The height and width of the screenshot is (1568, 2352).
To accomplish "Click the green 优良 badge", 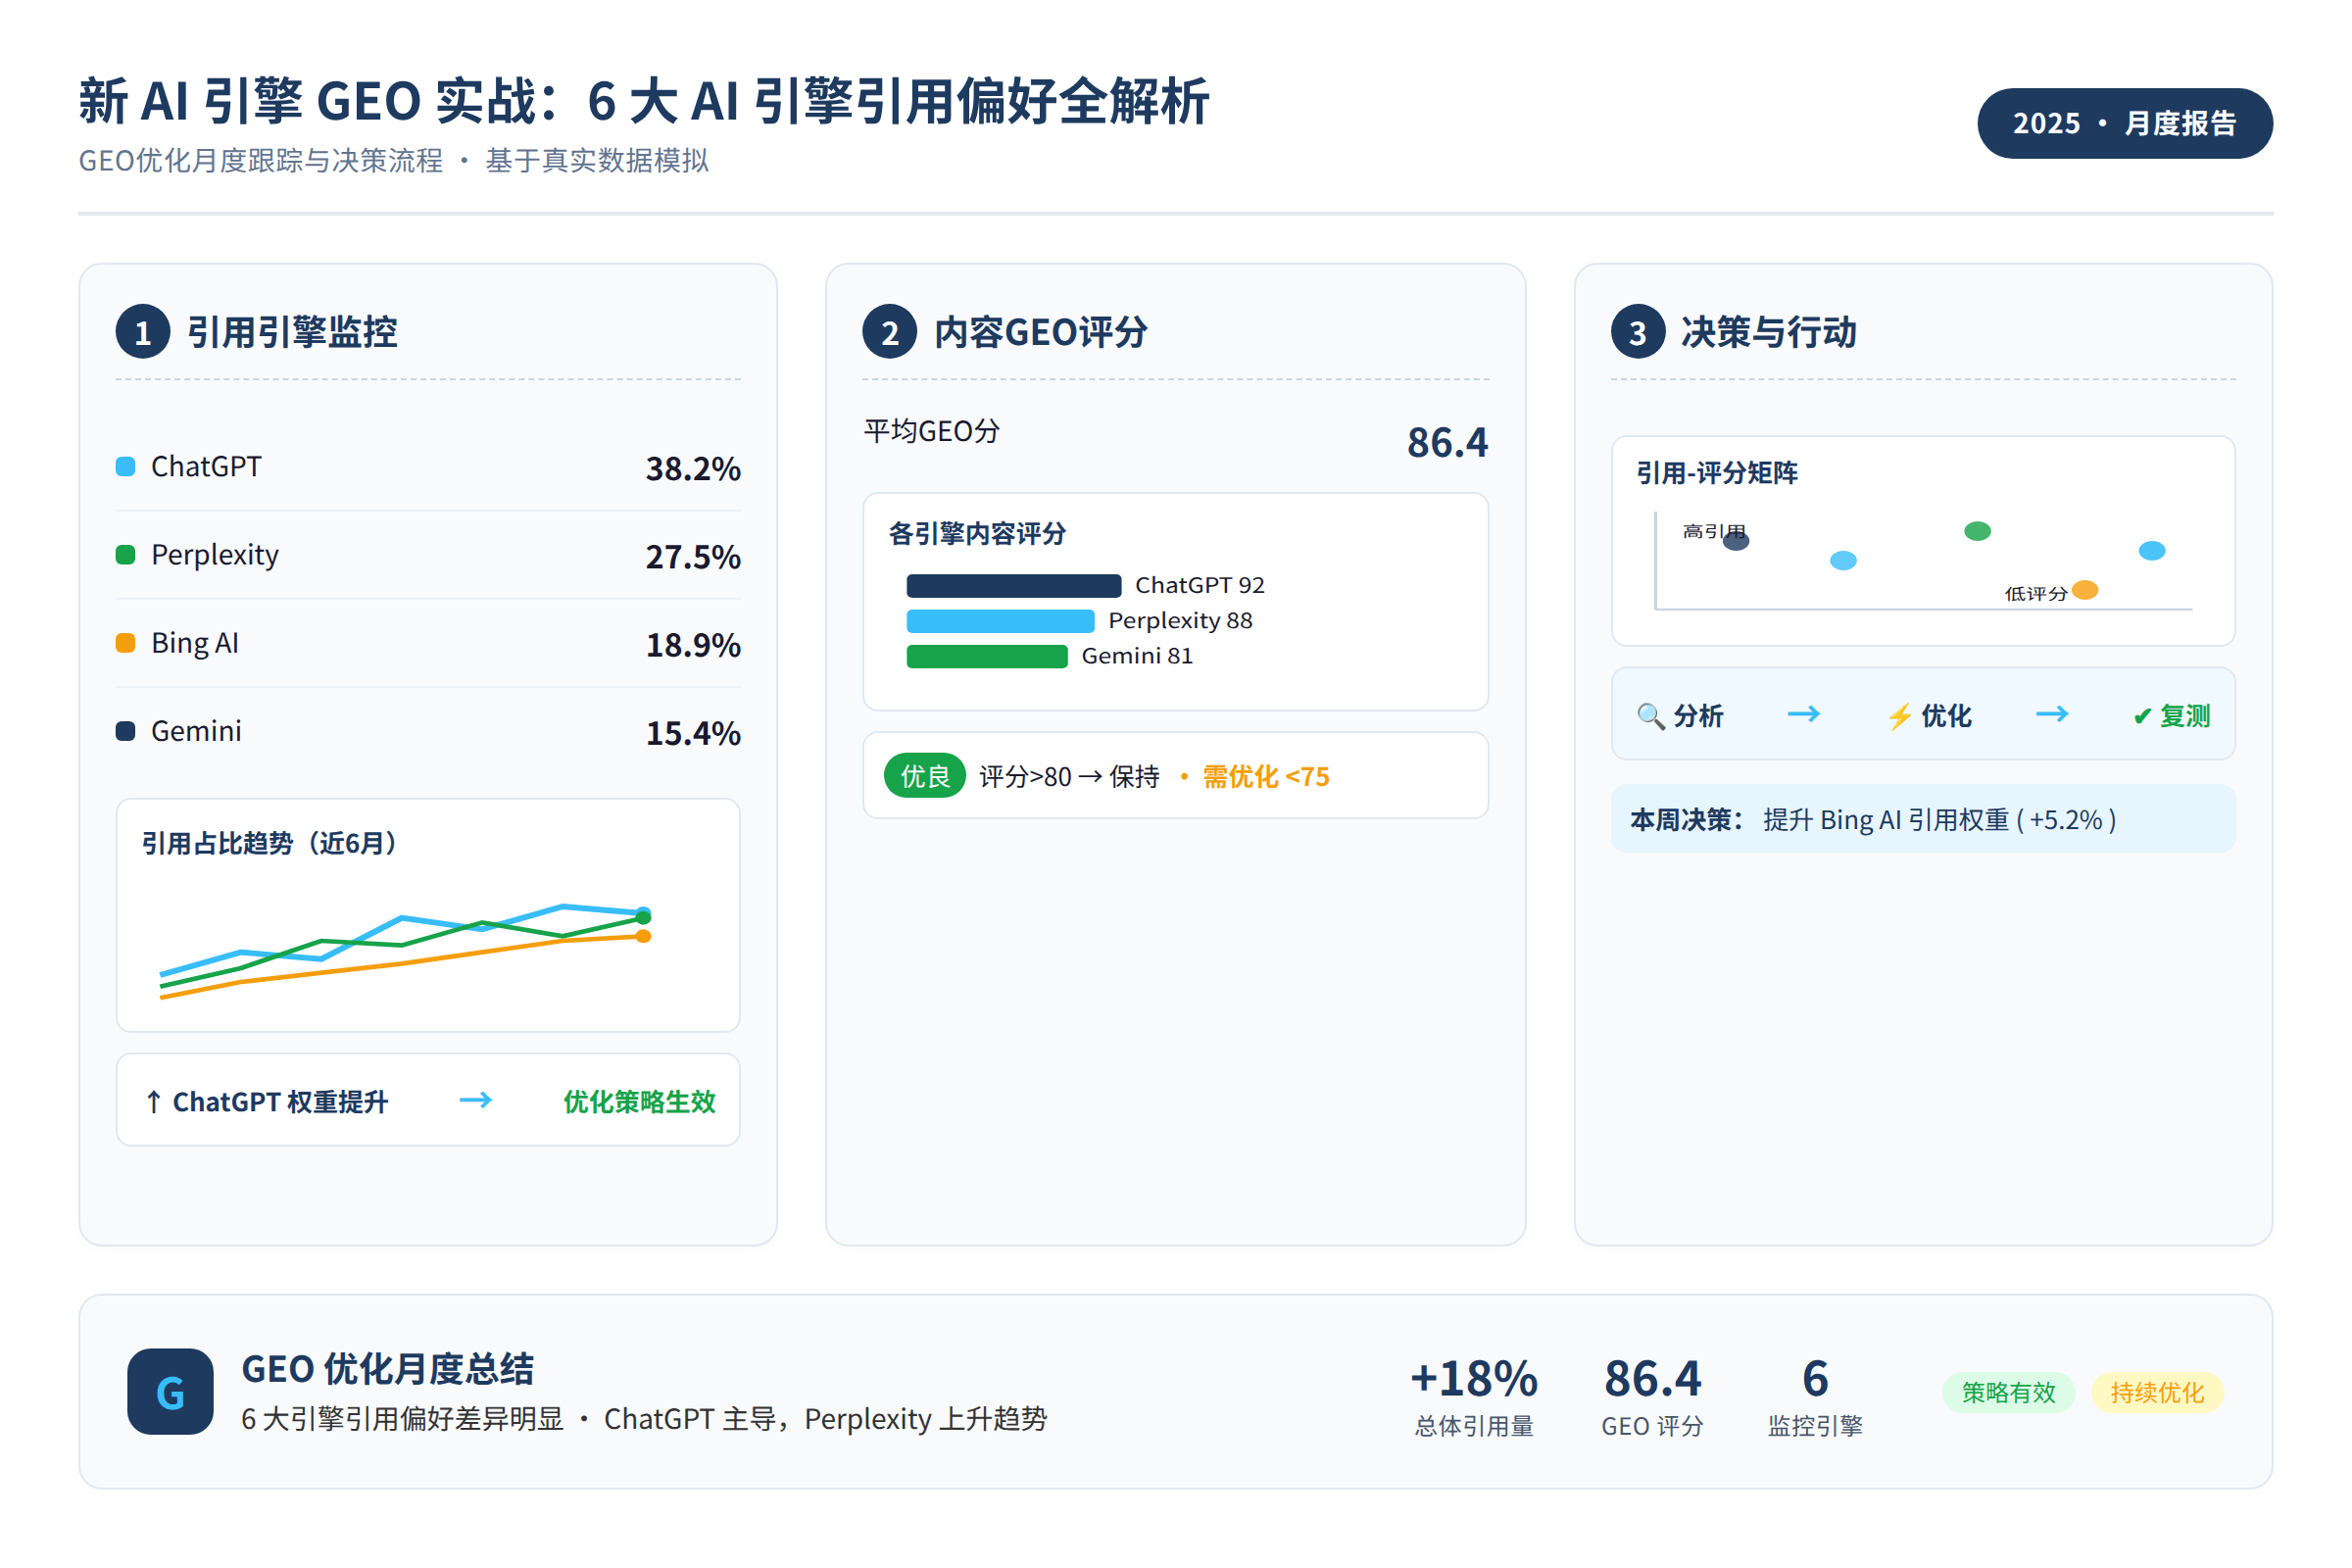I will coord(925,776).
